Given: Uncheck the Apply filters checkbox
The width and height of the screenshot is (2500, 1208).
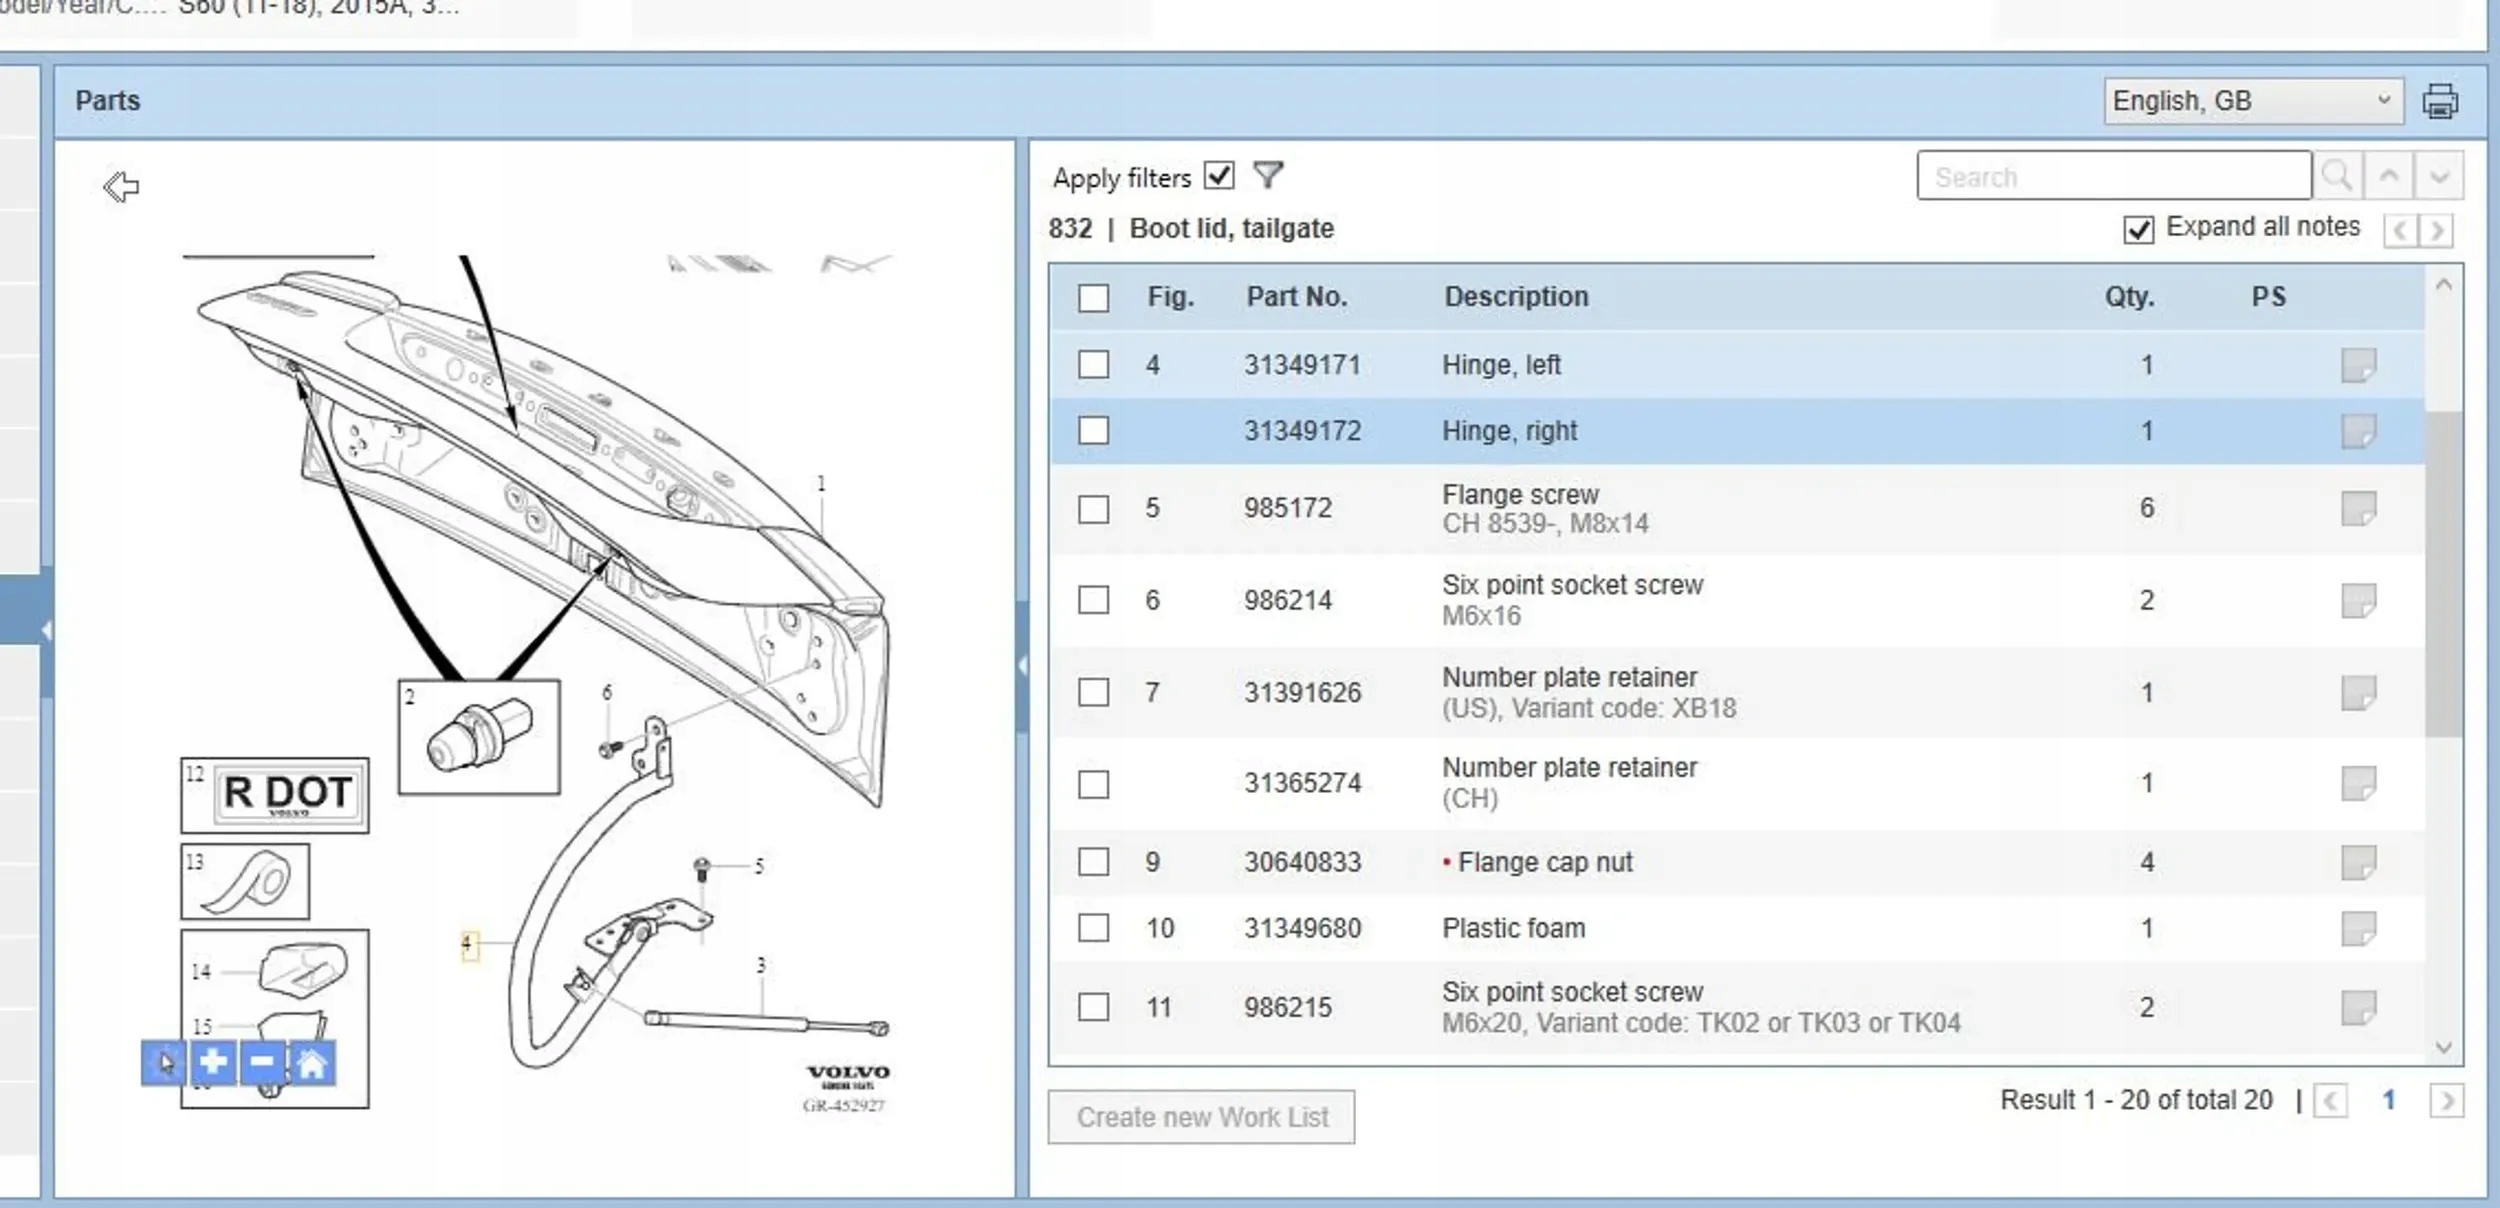Looking at the screenshot, I should (1219, 176).
